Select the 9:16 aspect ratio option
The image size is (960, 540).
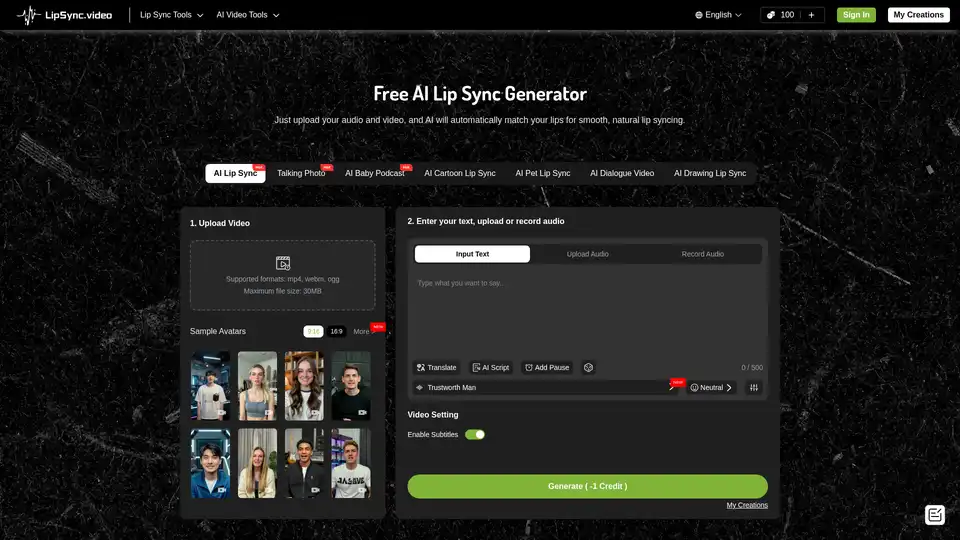point(313,331)
